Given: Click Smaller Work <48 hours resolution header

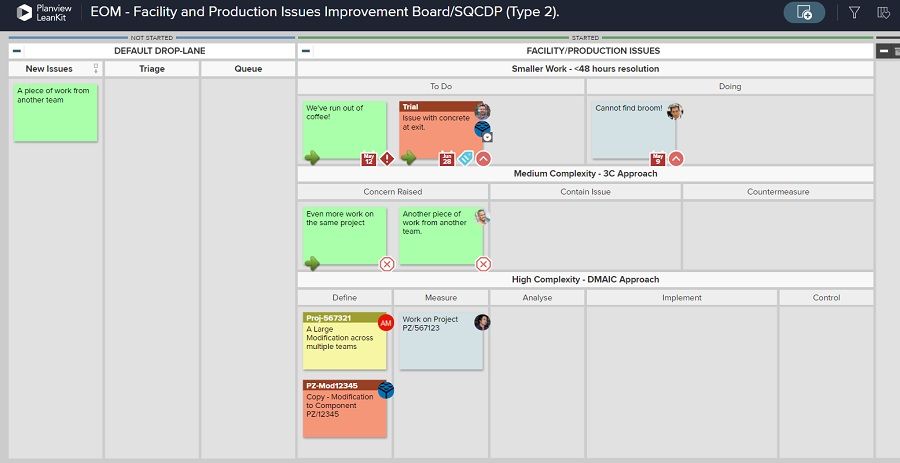Looking at the screenshot, I should [x=585, y=69].
